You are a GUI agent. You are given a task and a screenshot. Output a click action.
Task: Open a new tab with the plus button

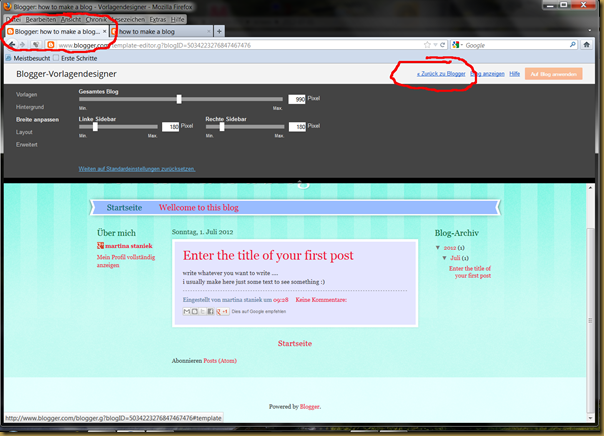click(219, 31)
